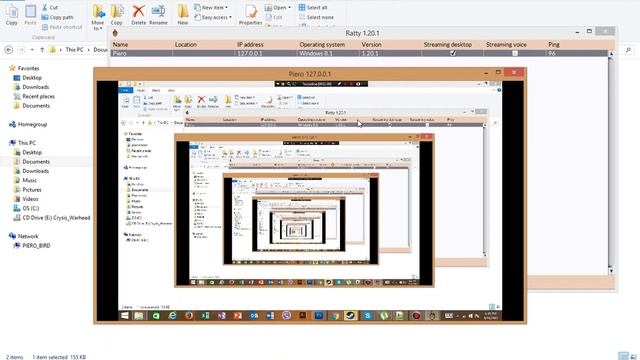The image size is (640, 360).
Task: Open PIERO_BIRD under Network
Action: (x=32, y=245)
